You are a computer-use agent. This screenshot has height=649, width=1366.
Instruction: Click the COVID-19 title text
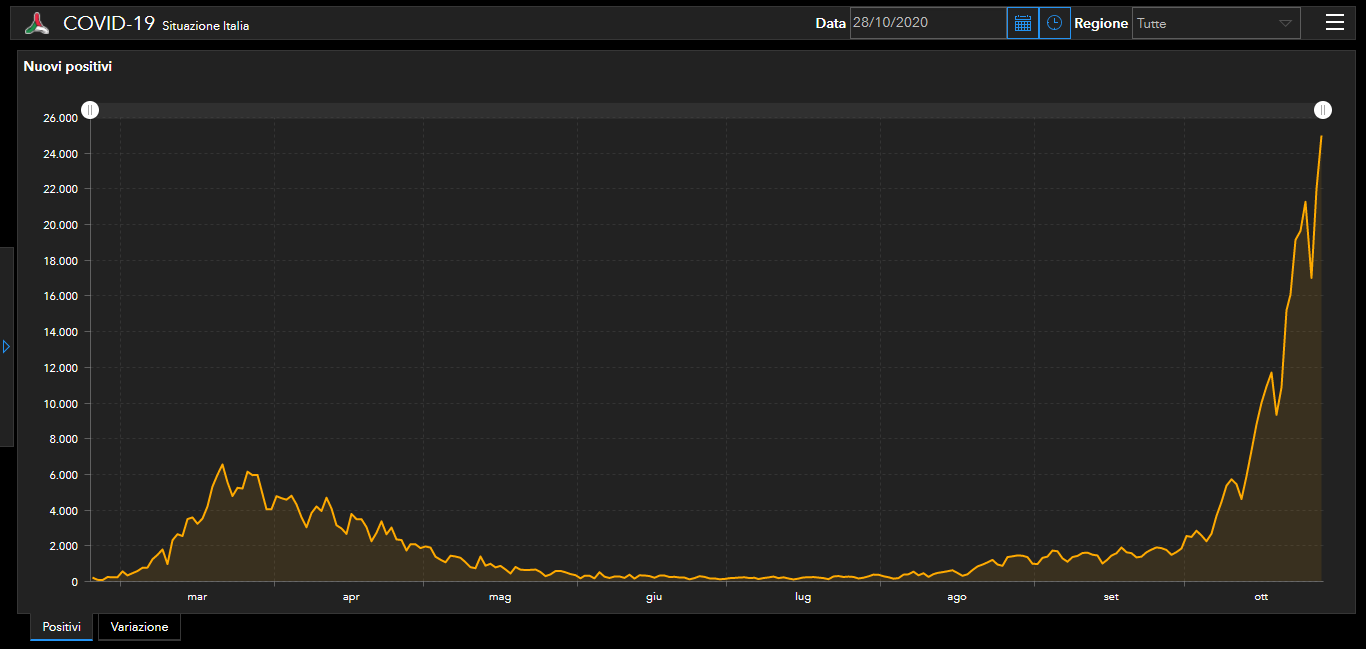pos(109,24)
